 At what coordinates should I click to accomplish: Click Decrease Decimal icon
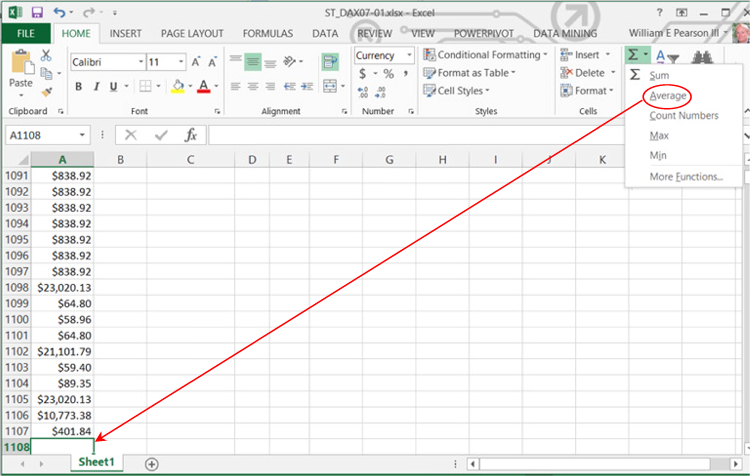[381, 92]
